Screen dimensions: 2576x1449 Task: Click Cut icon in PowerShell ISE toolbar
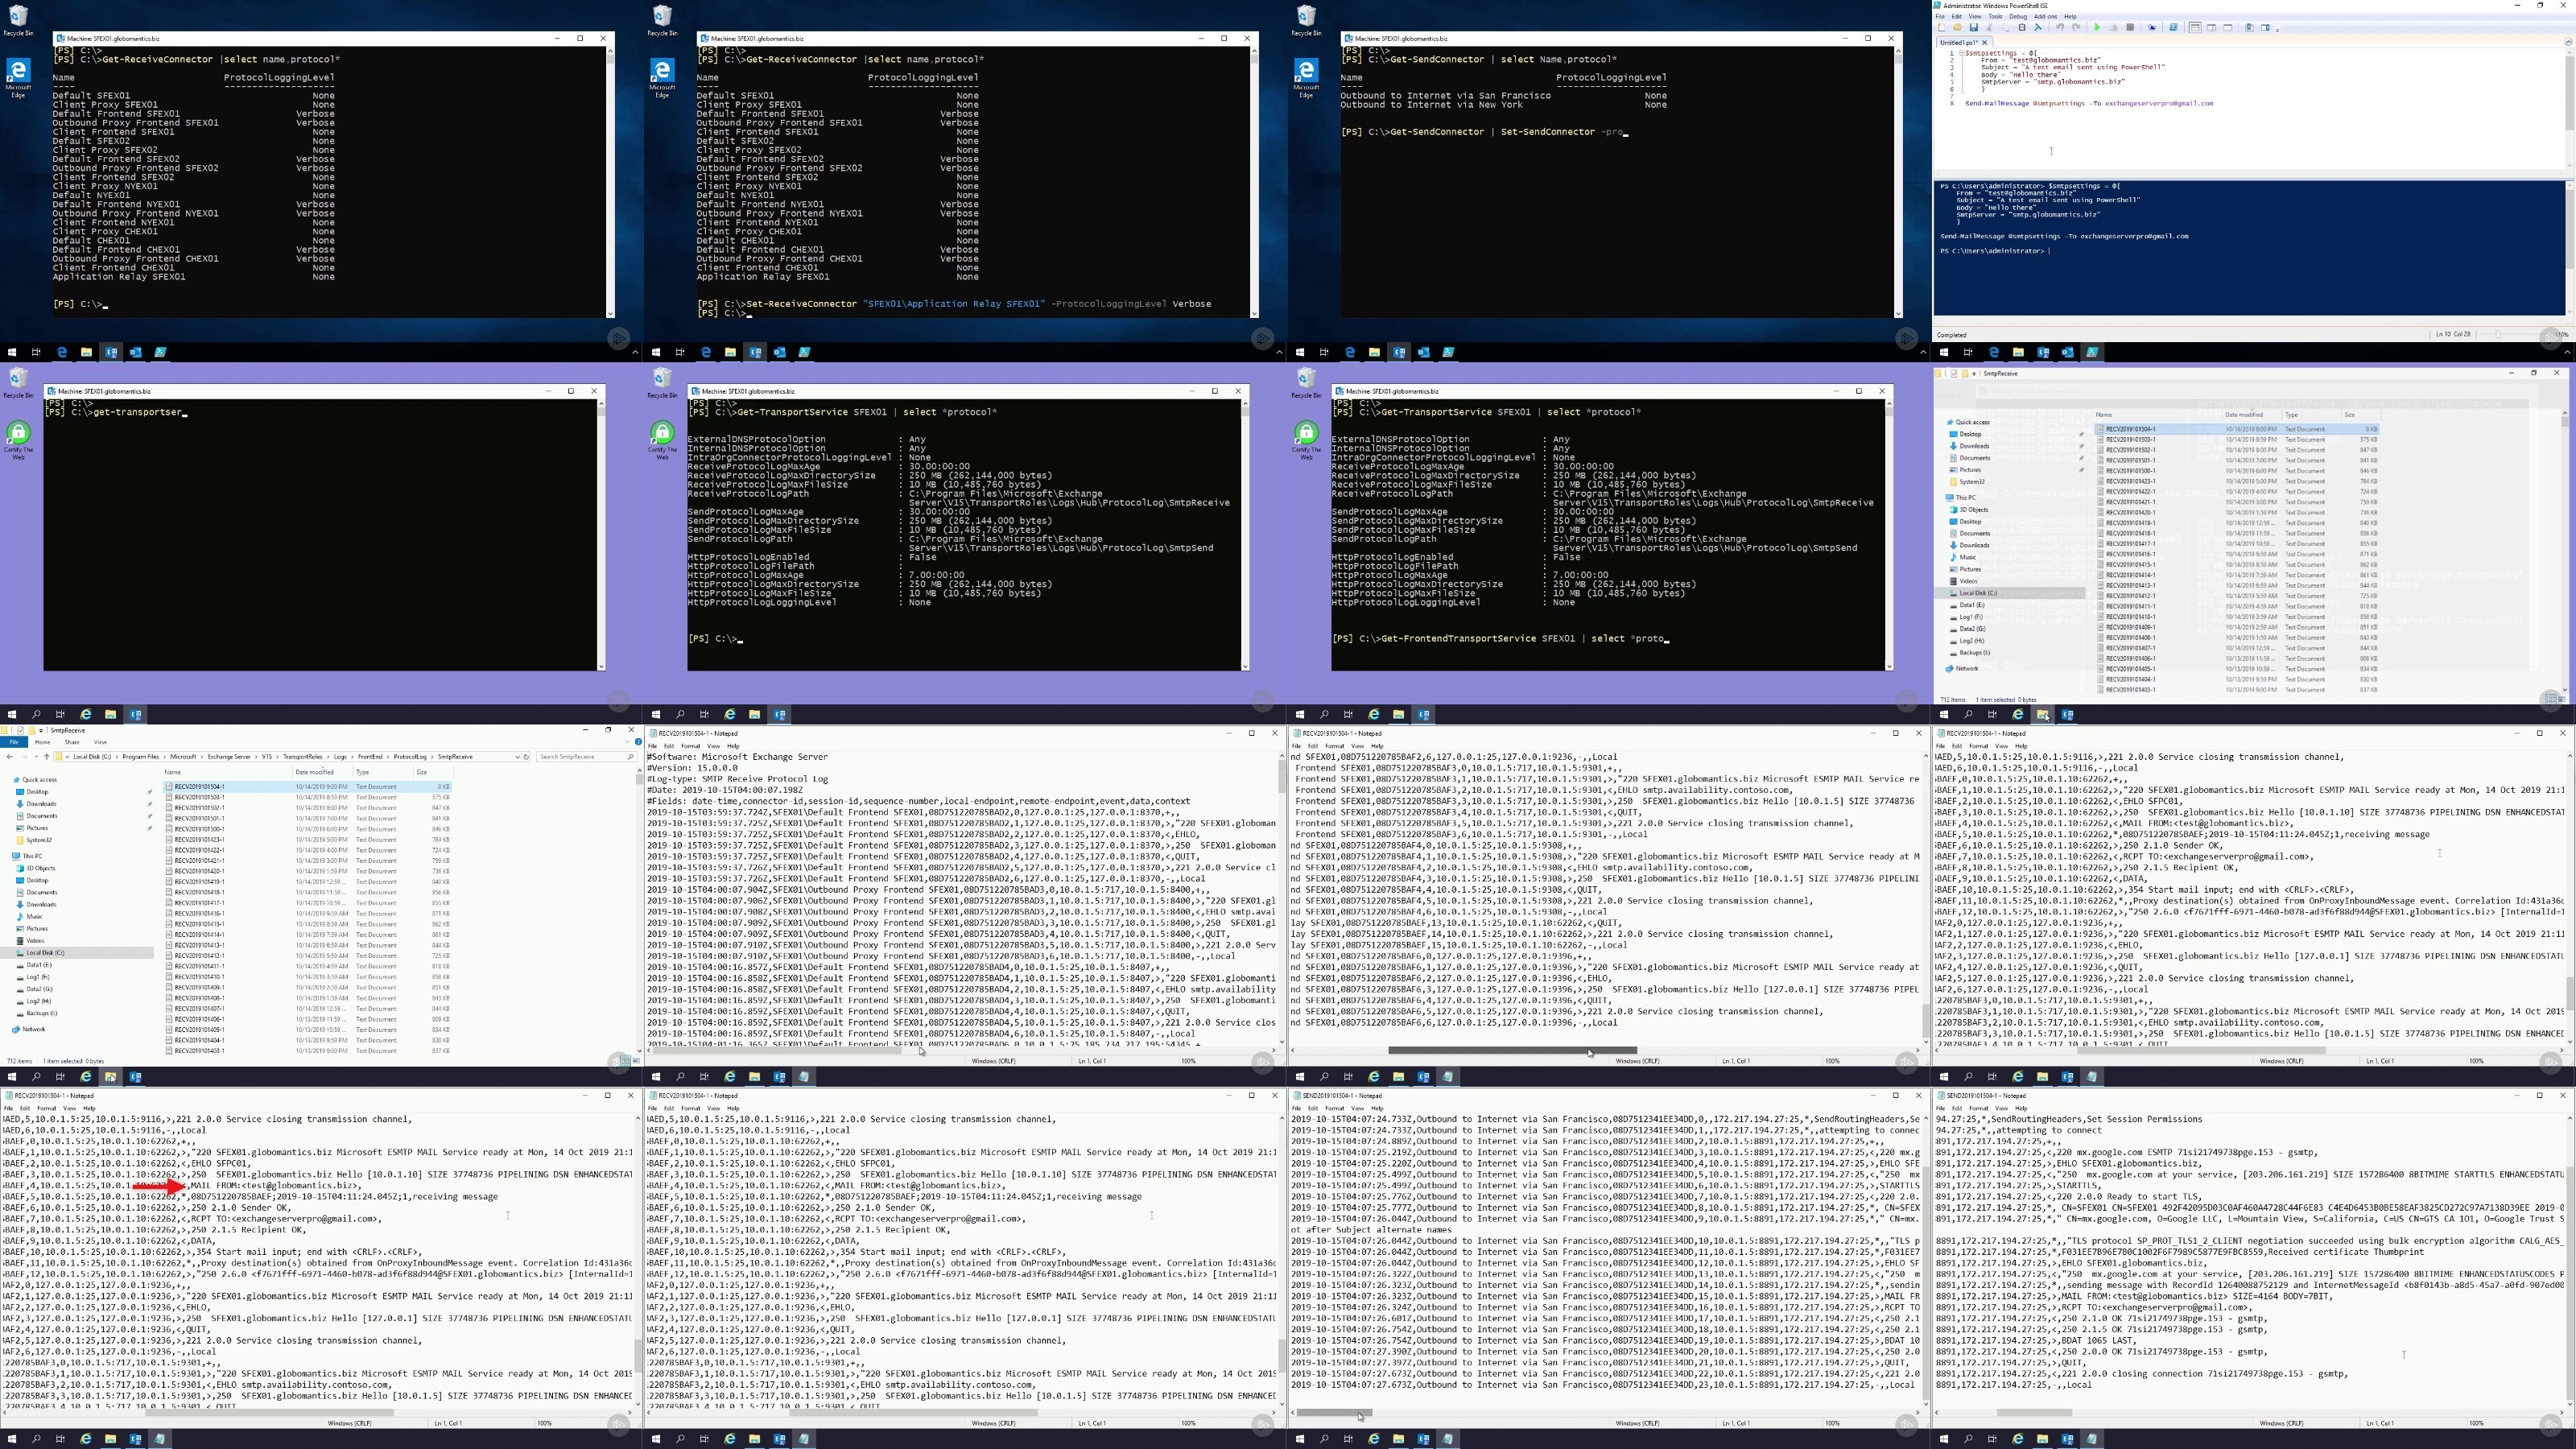click(x=1989, y=27)
